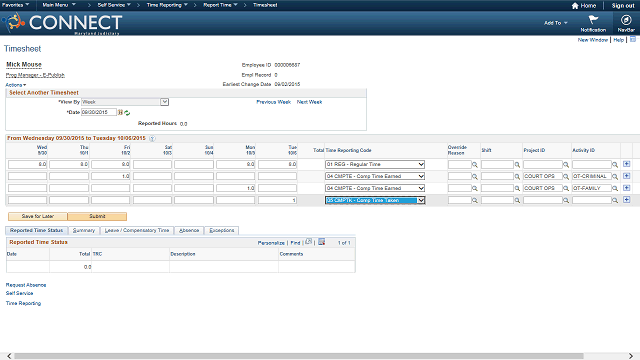Screen dimensions: 640x360
Task: Open the NavBar compass icon
Action: click(626, 20)
